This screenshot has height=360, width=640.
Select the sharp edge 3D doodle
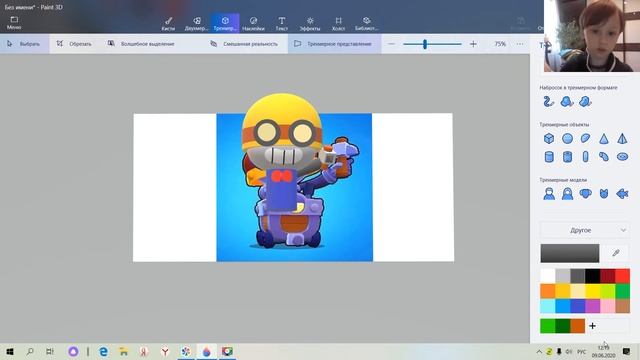[x=567, y=101]
